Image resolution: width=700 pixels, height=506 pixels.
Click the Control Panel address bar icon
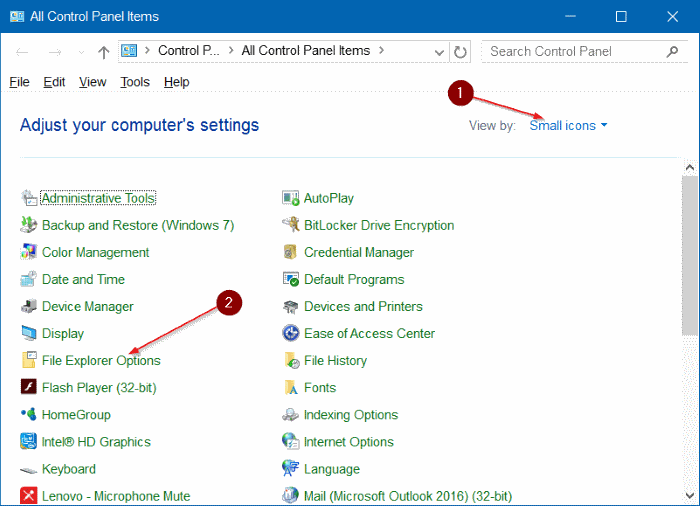(129, 50)
